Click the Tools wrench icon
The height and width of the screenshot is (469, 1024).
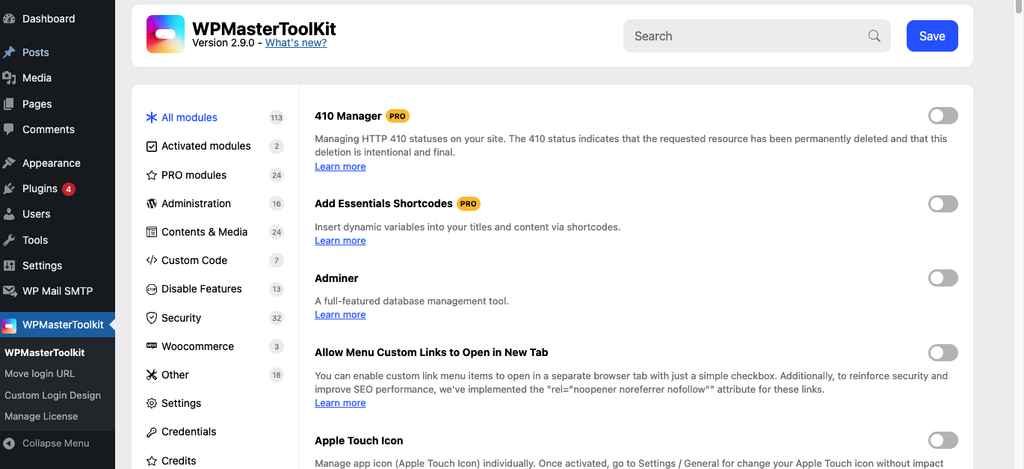tap(9, 240)
